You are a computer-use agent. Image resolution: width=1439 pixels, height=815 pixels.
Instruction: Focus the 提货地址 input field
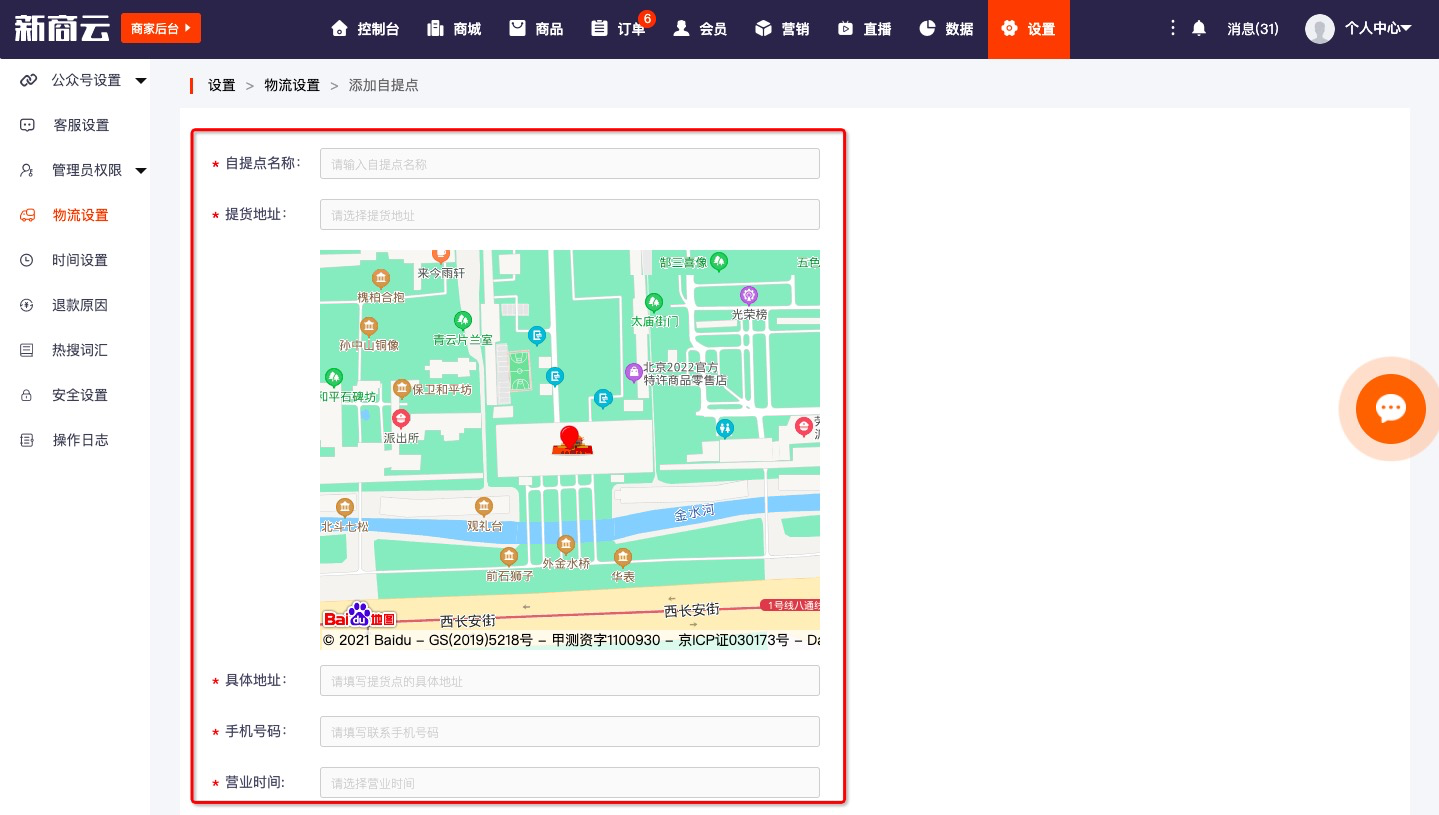tap(570, 215)
